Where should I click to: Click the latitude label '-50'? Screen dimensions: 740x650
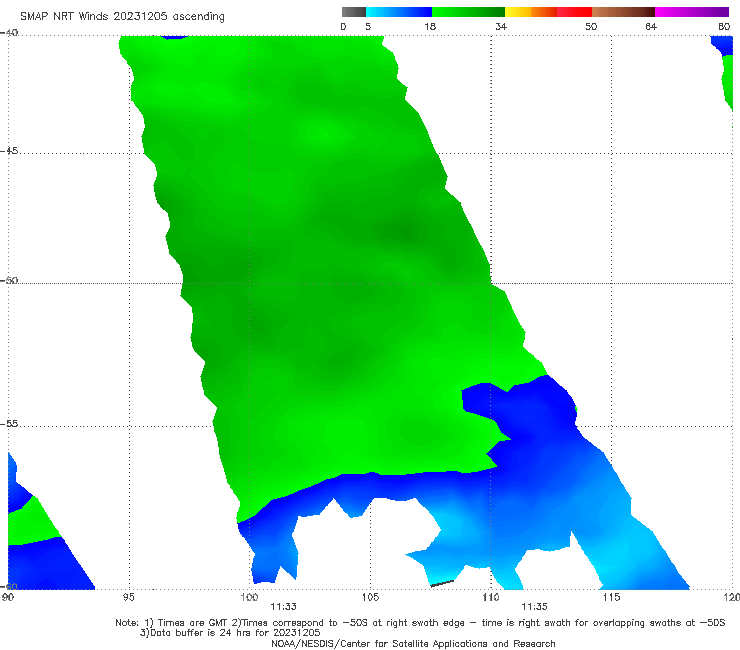tap(9, 280)
